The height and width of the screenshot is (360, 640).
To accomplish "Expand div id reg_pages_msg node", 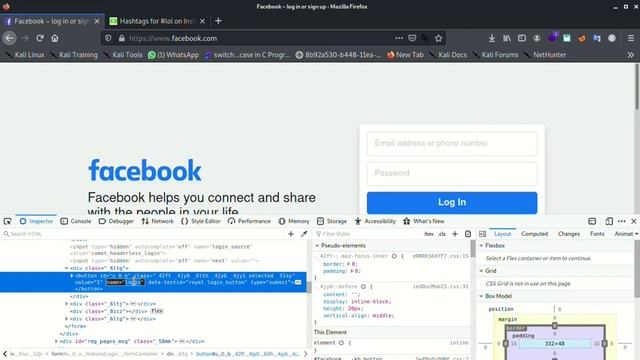I will point(56,341).
